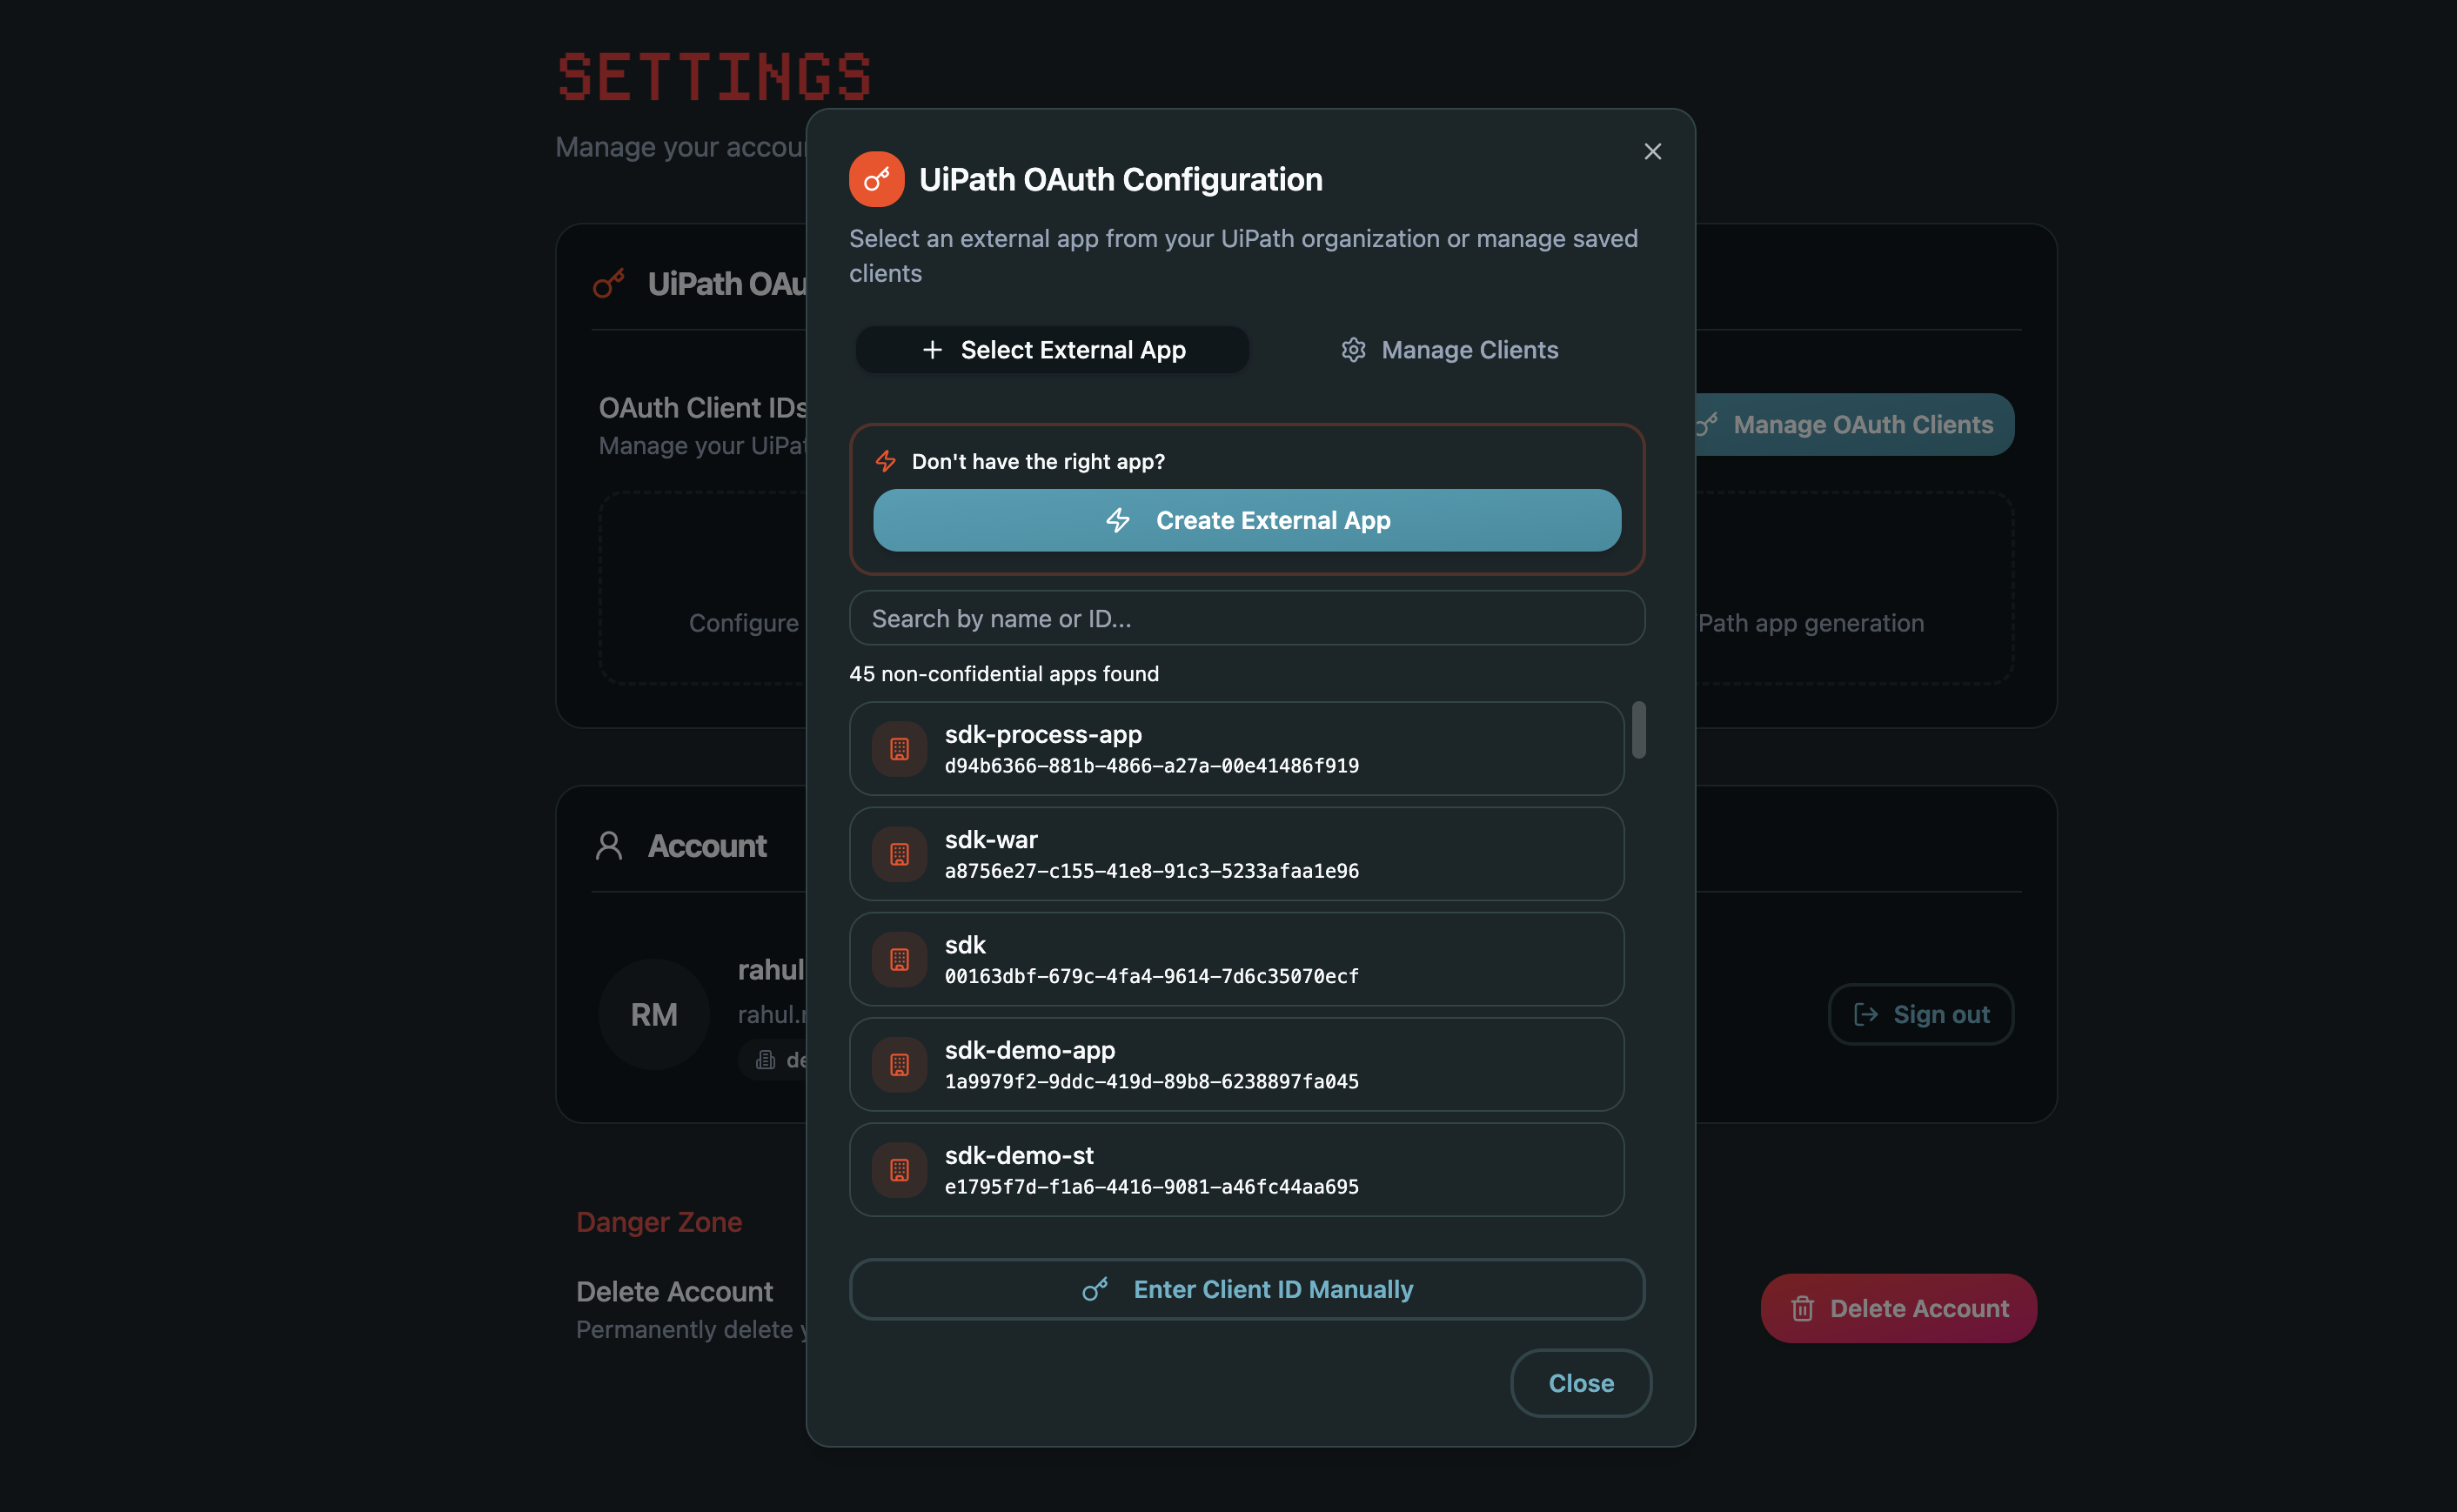Click key icon in Enter Client ID Manually
The height and width of the screenshot is (1512, 2457).
[x=1095, y=1289]
